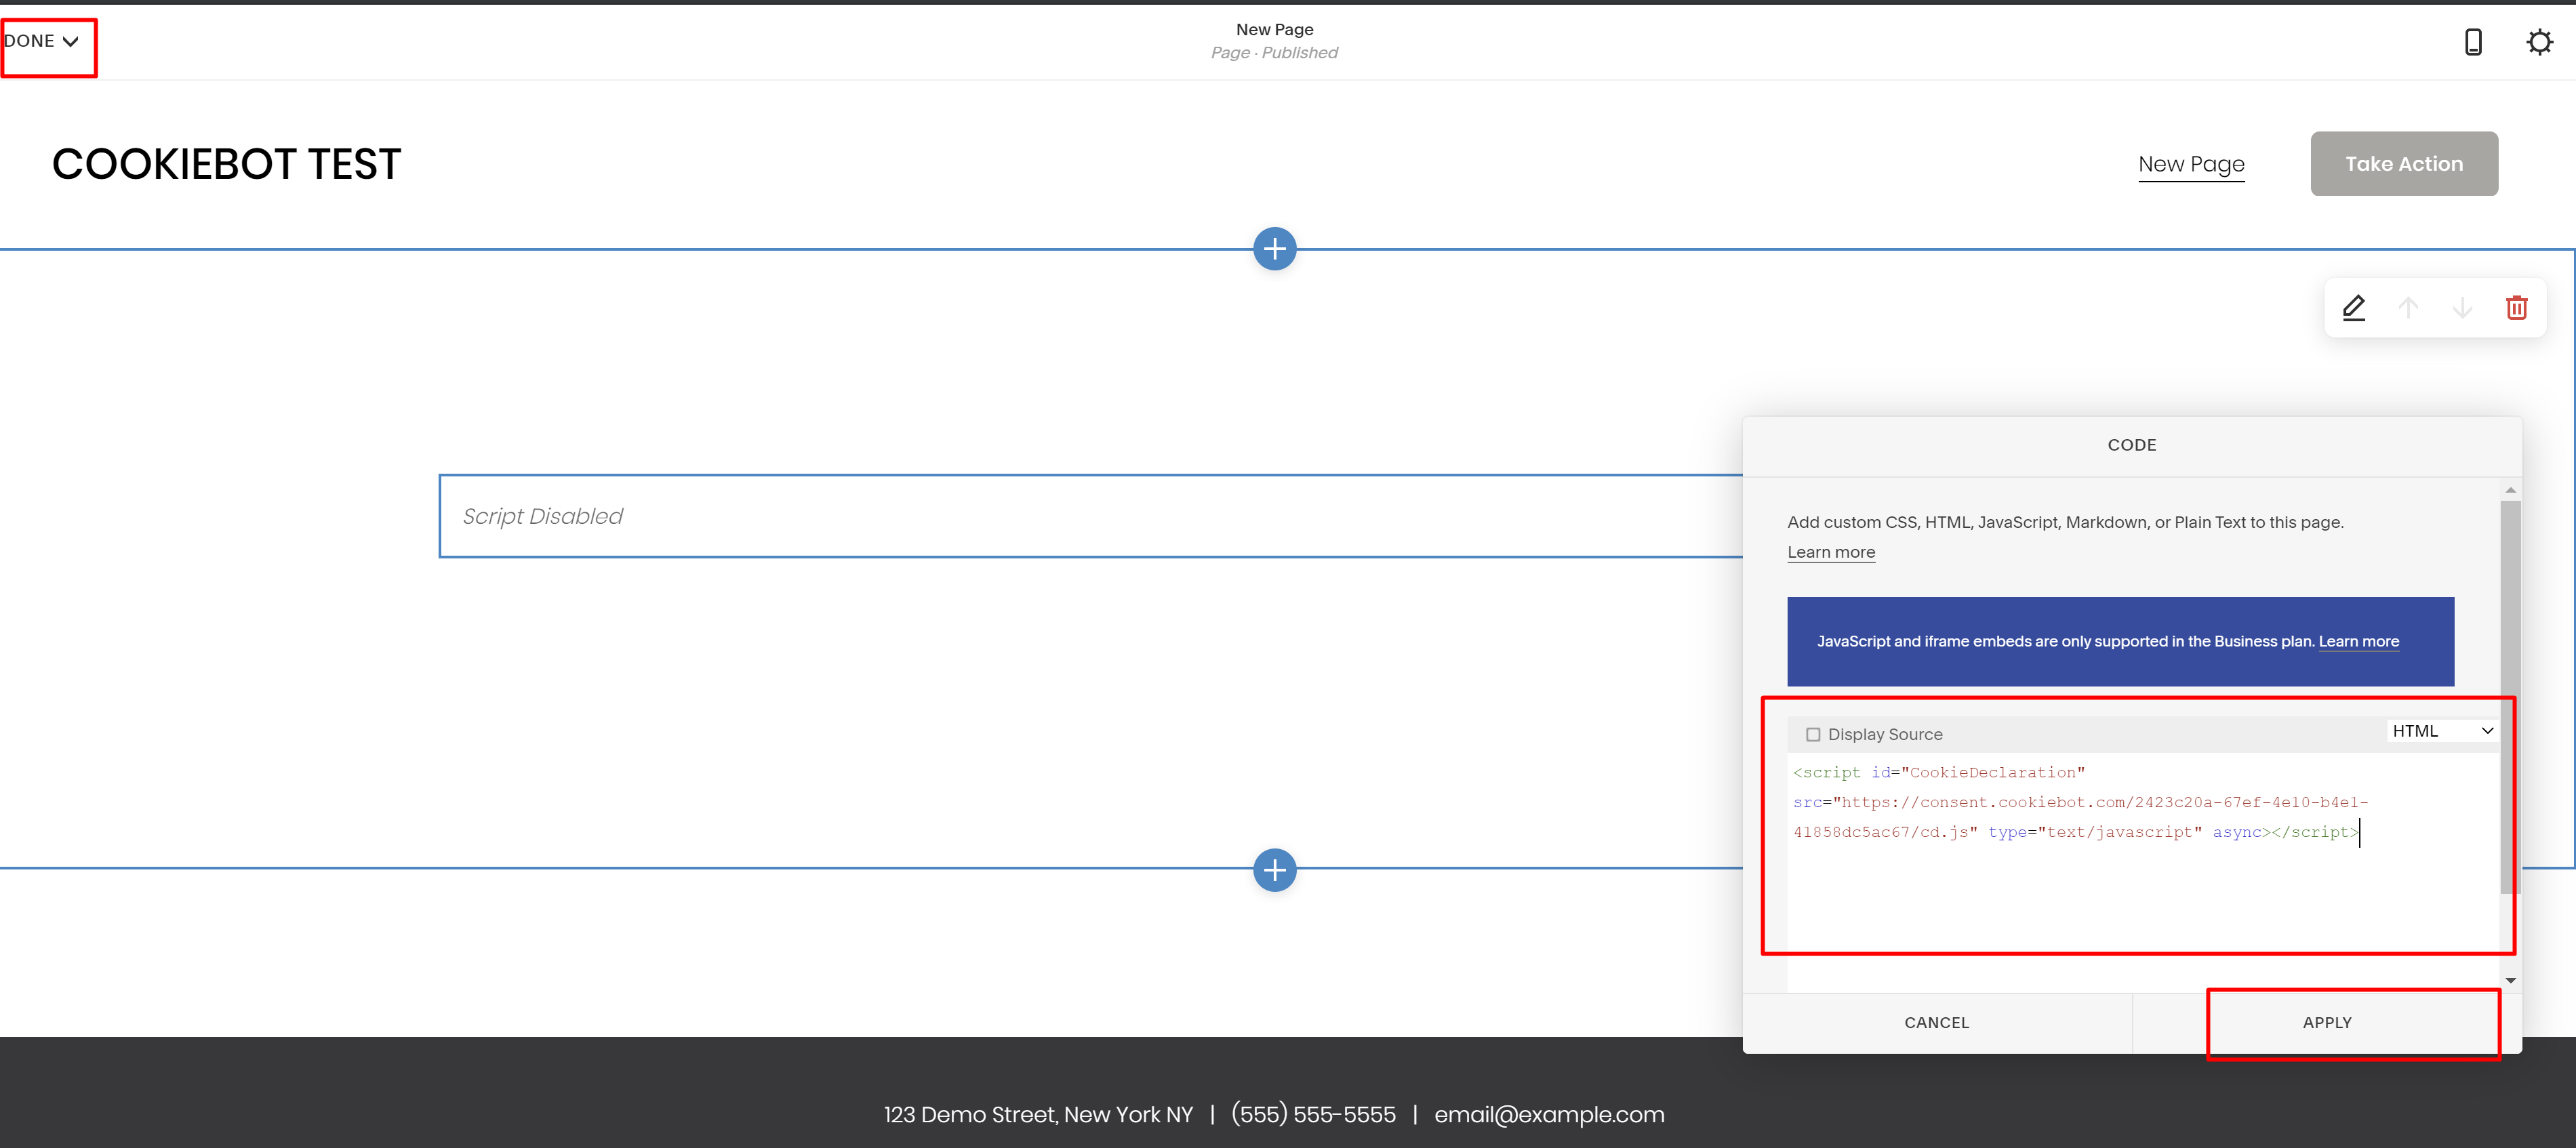The height and width of the screenshot is (1148, 2576).
Task: Click the New Page title in top bar
Action: click(1274, 30)
